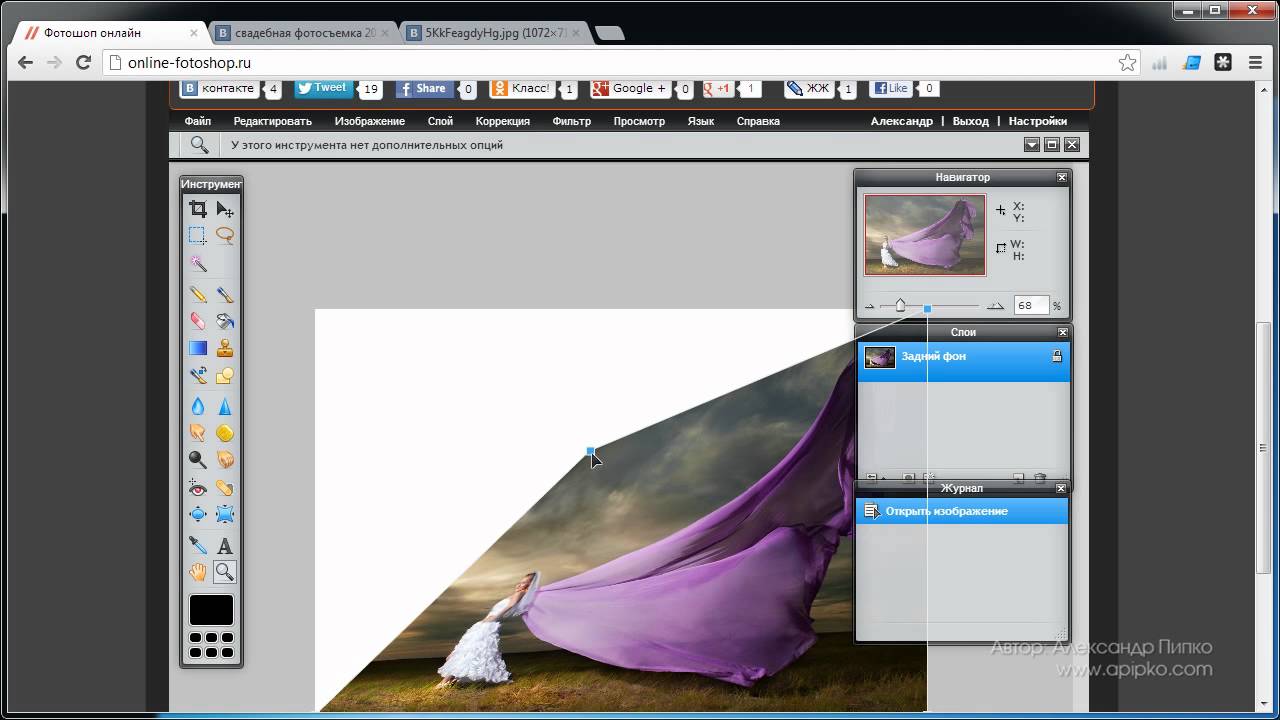1280x720 pixels.
Task: Select the Color Replace tool
Action: coord(198,375)
